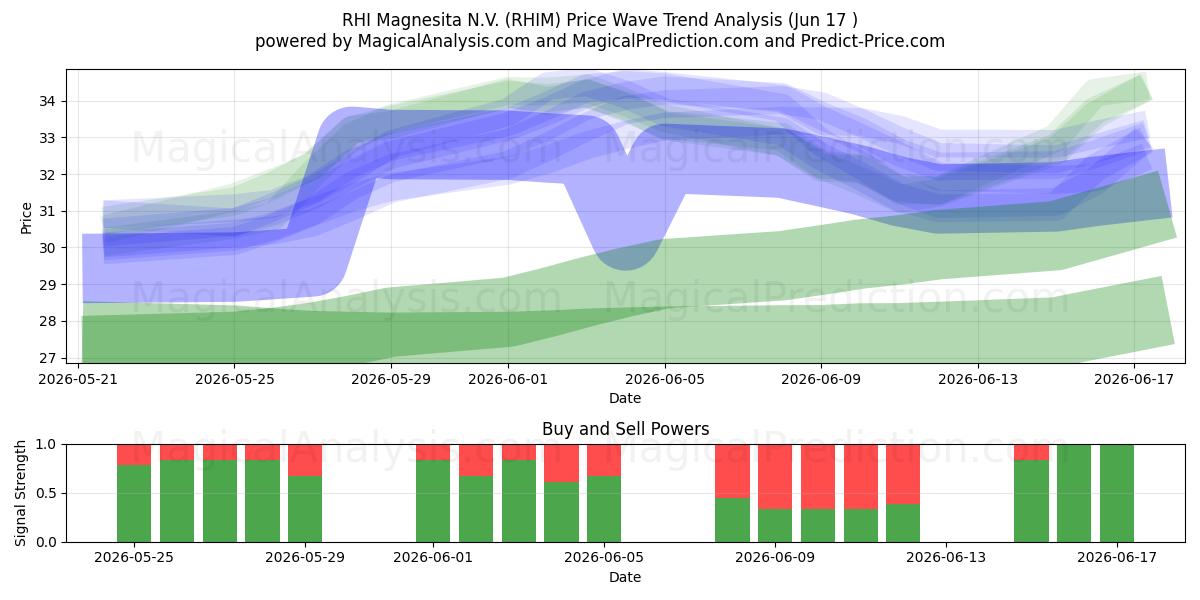Click price chart date tick 2026-05-25
This screenshot has width=1200, height=600.
pyautogui.click(x=234, y=379)
